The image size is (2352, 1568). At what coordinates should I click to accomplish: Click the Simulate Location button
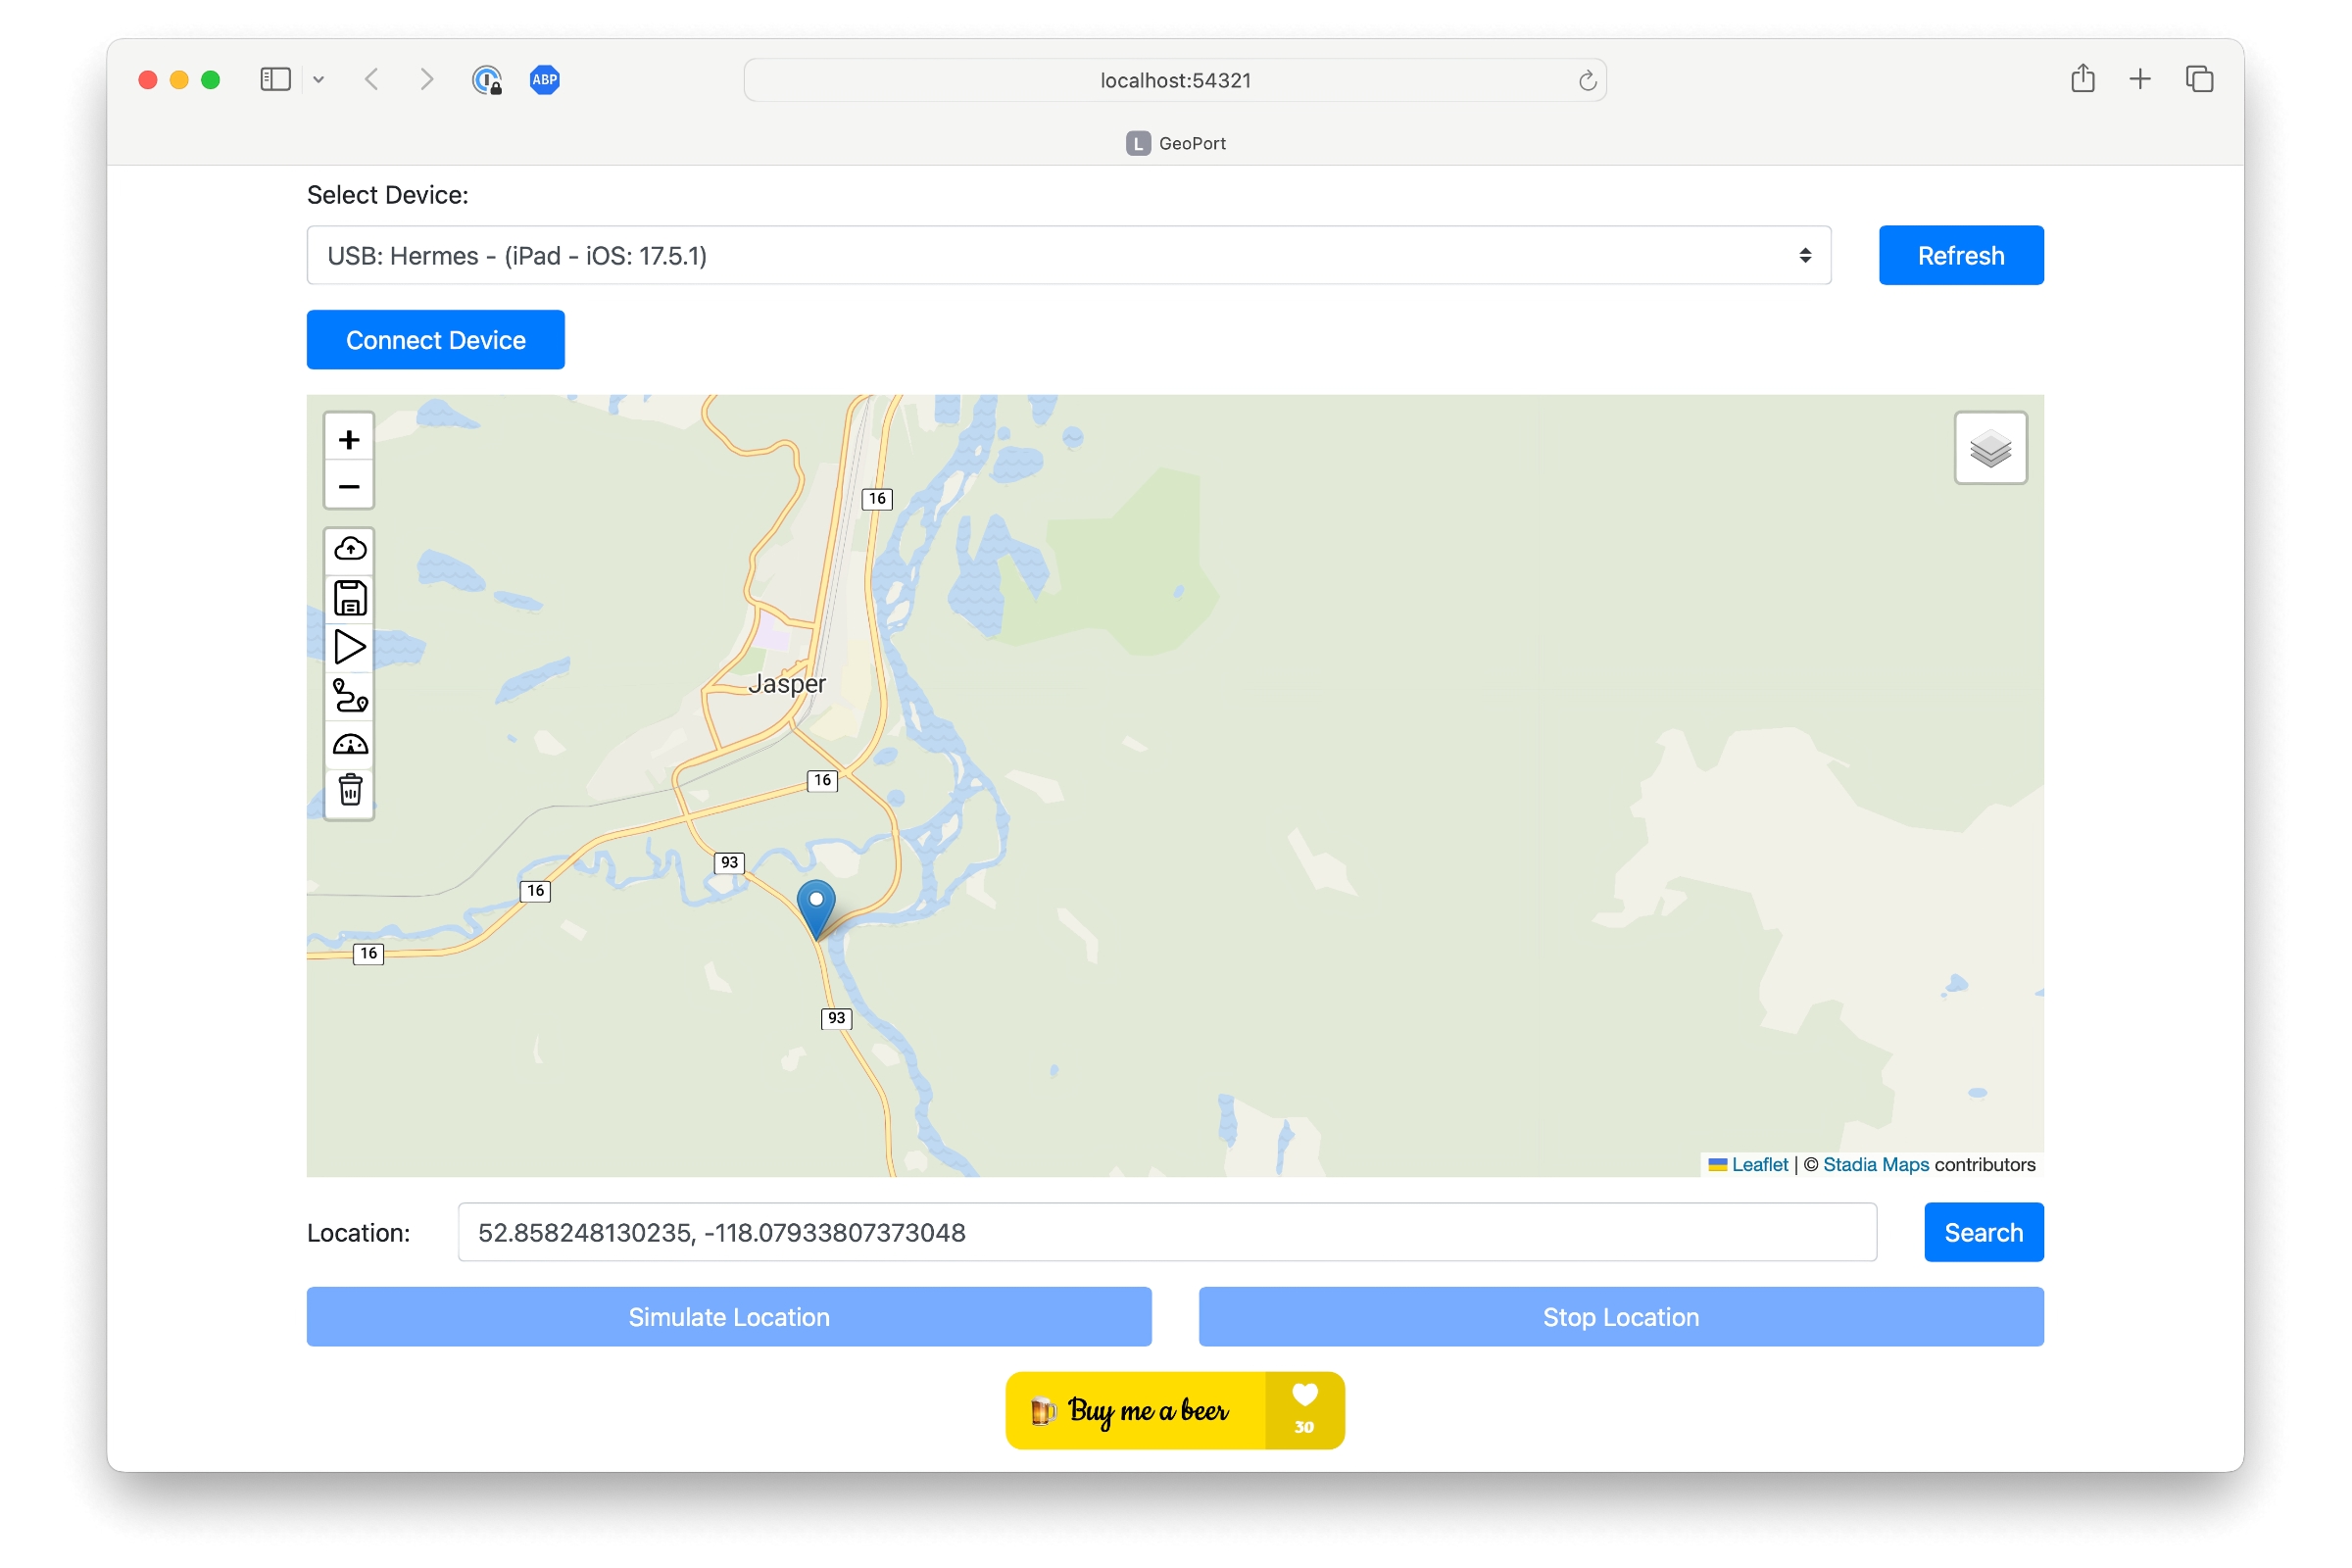pyautogui.click(x=726, y=1316)
